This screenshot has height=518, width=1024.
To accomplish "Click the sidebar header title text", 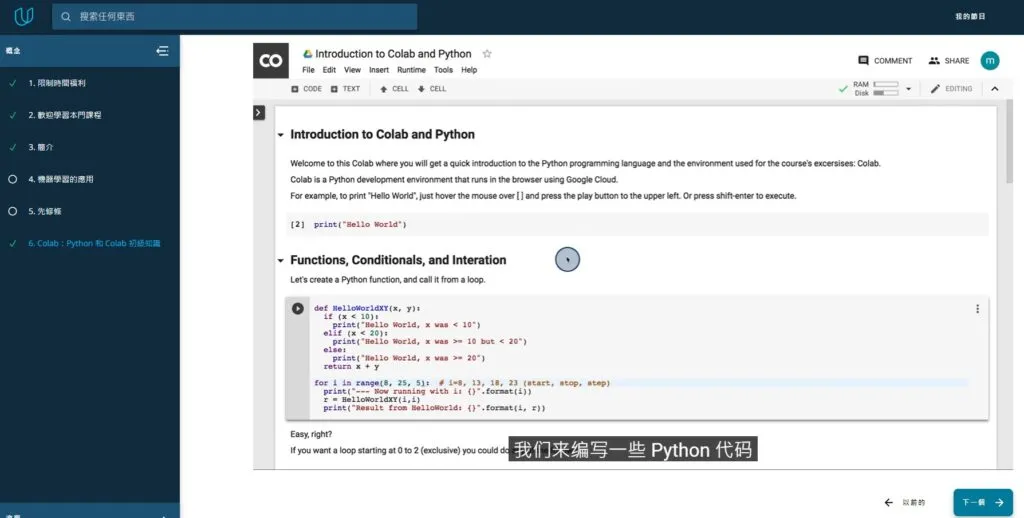I will point(13,50).
